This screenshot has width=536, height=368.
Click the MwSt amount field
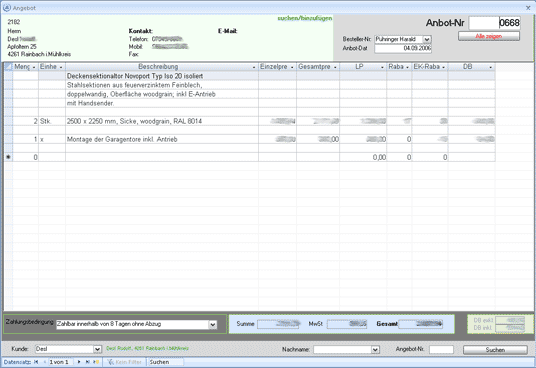347,324
